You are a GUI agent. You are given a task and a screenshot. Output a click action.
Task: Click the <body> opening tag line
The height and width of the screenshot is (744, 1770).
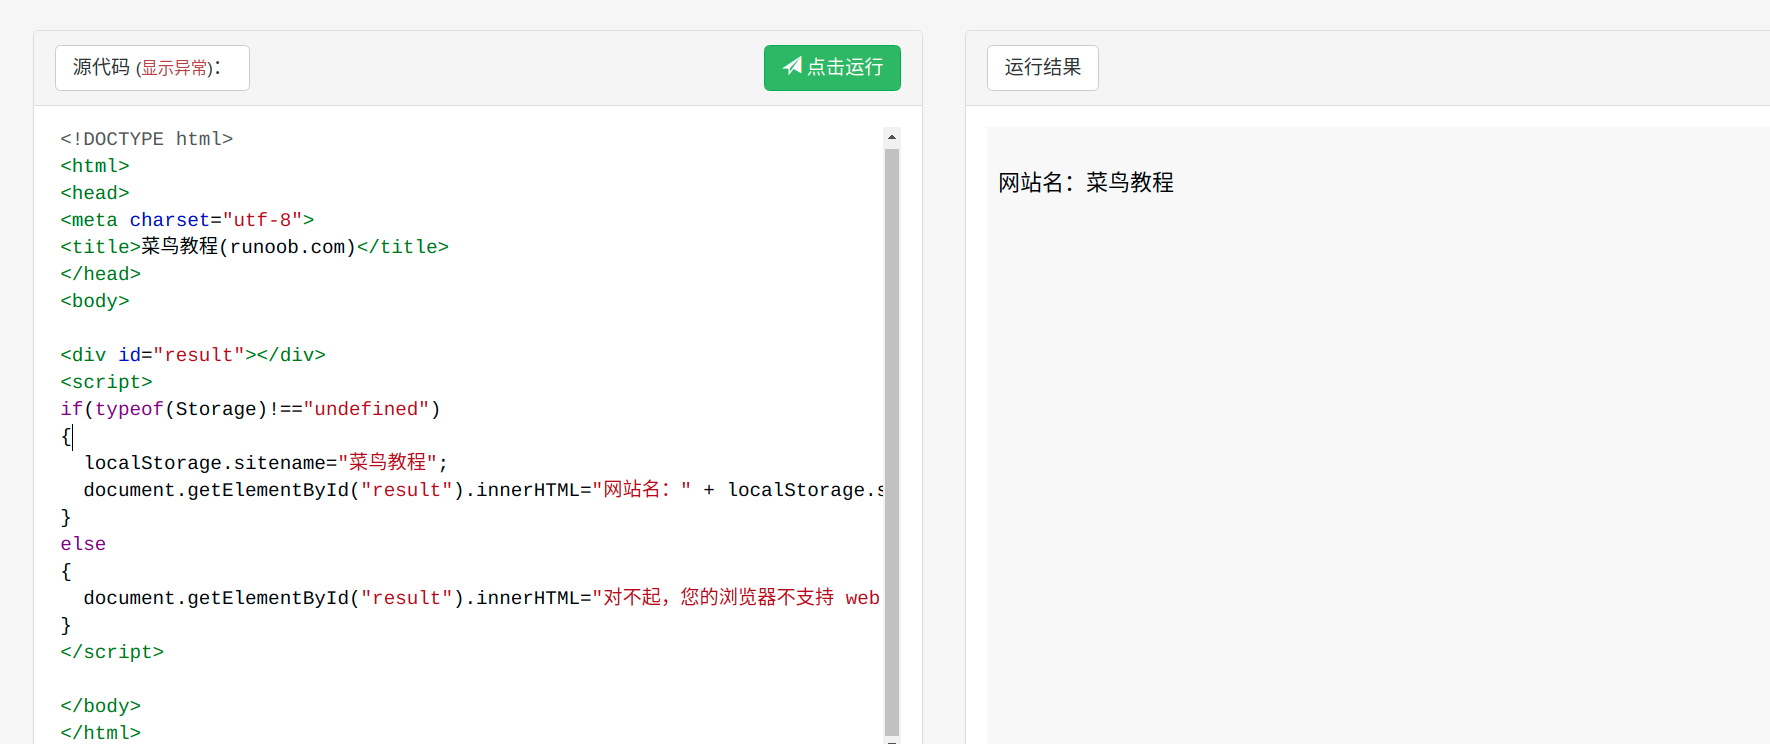95,301
